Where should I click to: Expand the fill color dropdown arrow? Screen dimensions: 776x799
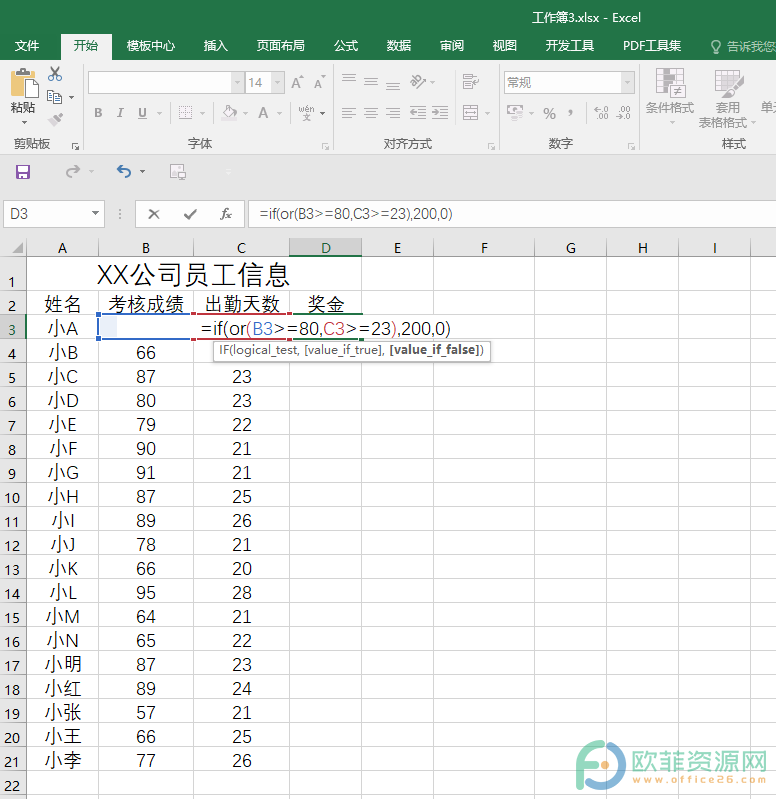[x=246, y=113]
